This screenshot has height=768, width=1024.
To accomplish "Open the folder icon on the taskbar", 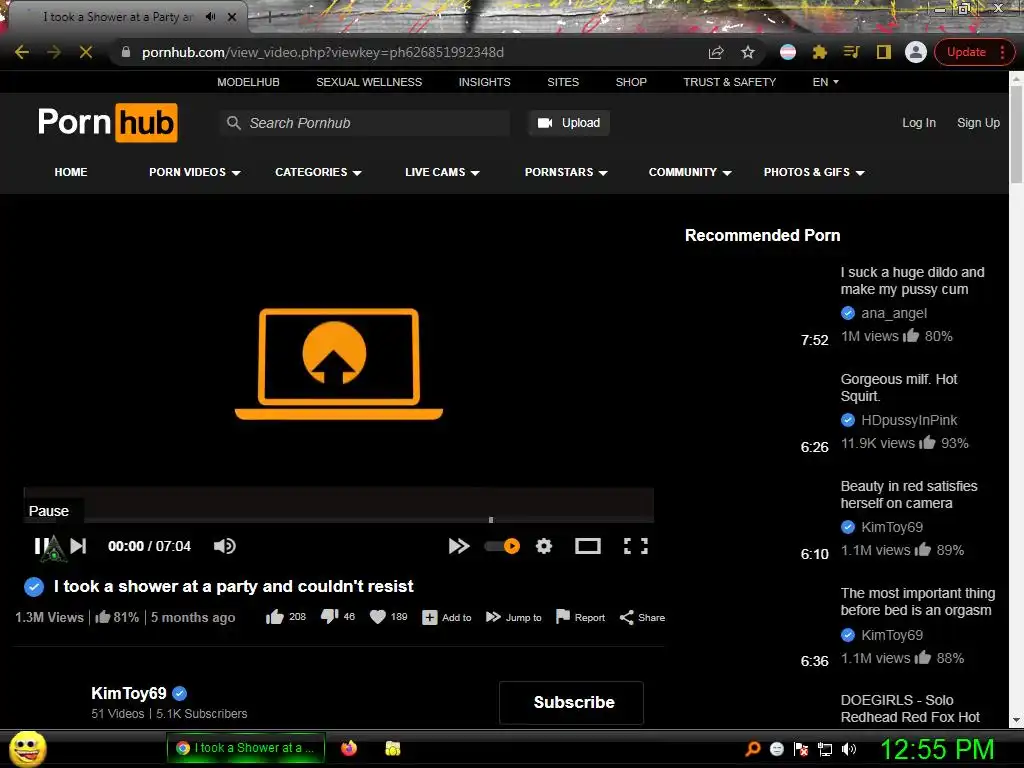I will coord(392,748).
